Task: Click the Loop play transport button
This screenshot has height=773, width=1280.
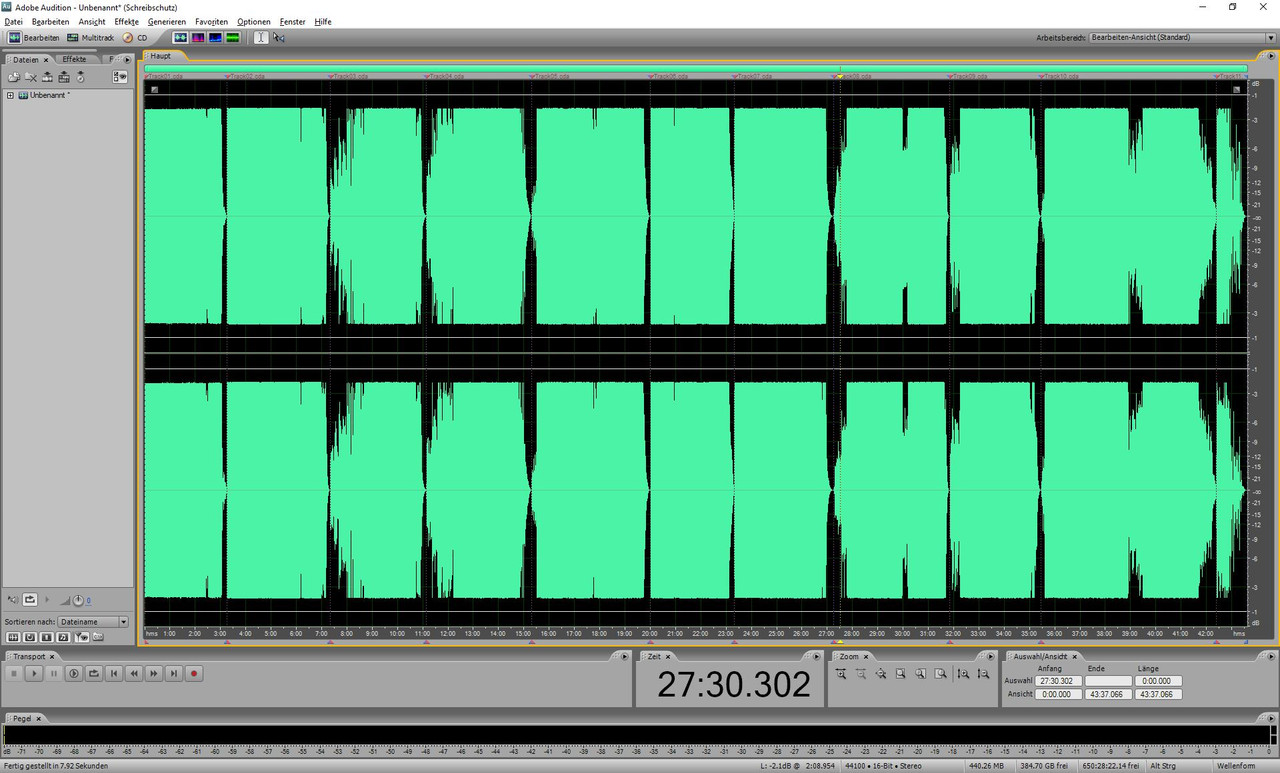Action: point(94,674)
